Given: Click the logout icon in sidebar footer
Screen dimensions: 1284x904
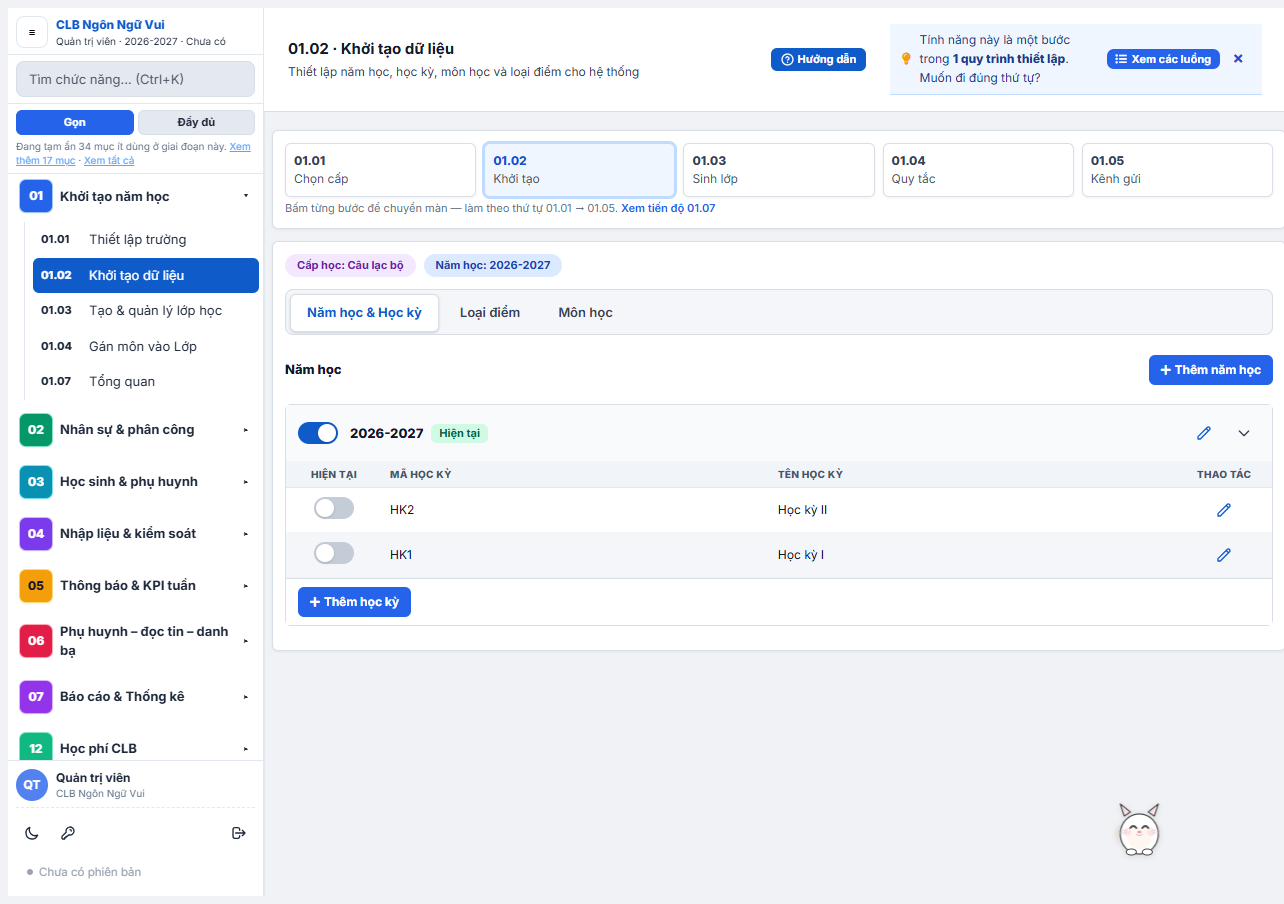Looking at the screenshot, I should coord(238,833).
